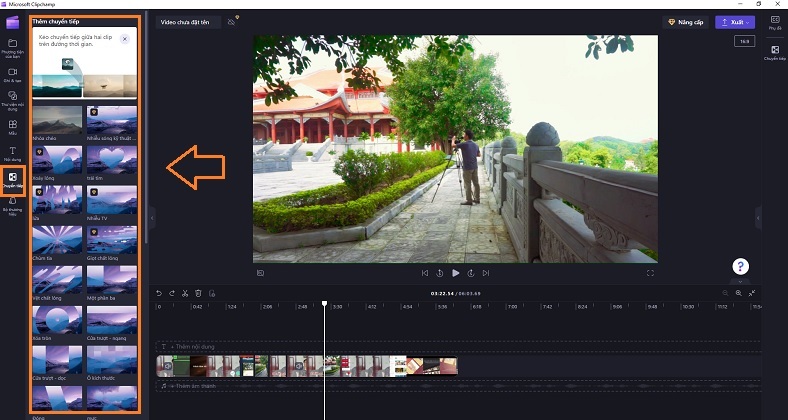Enter fullscreen preview mode
This screenshot has height=420, width=788.
click(650, 273)
